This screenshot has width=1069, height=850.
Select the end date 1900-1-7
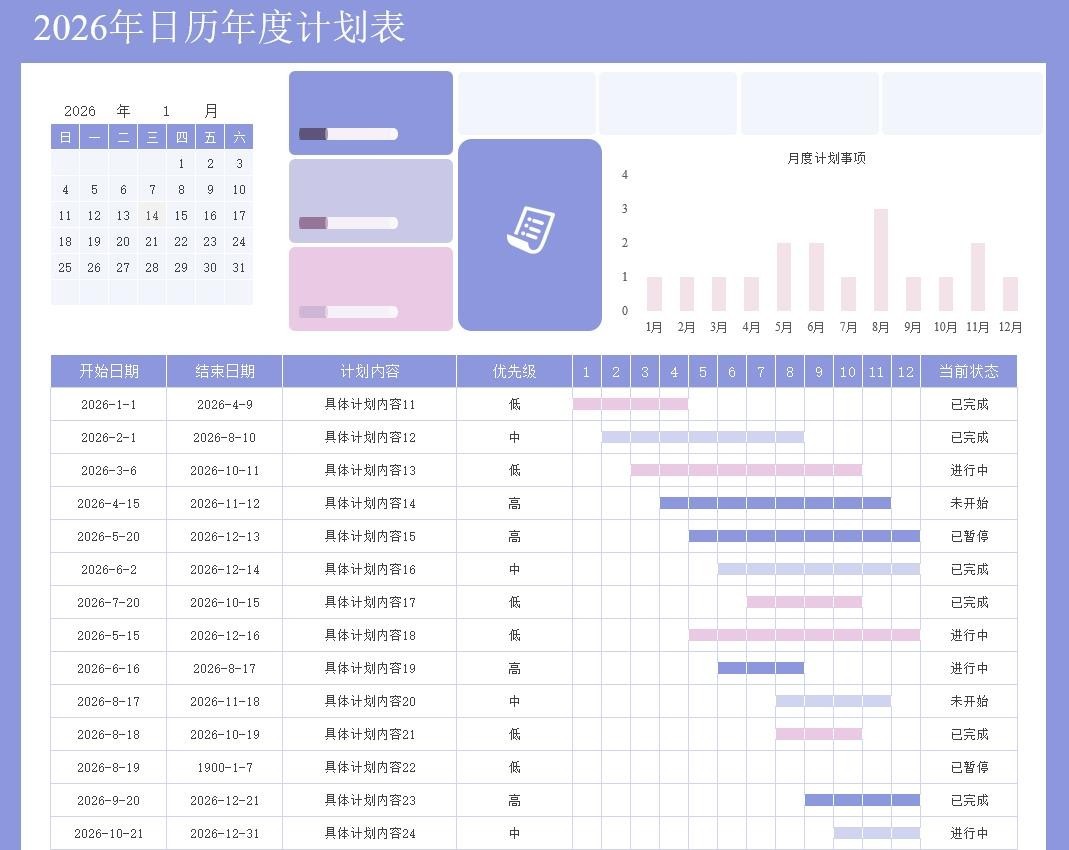pyautogui.click(x=224, y=767)
